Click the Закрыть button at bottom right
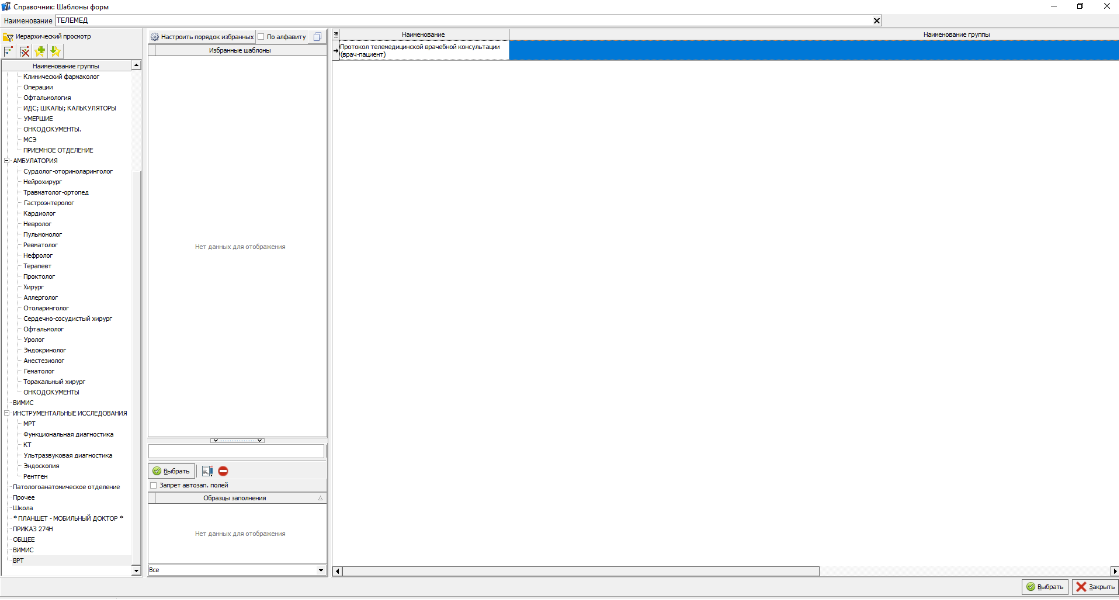 1094,586
